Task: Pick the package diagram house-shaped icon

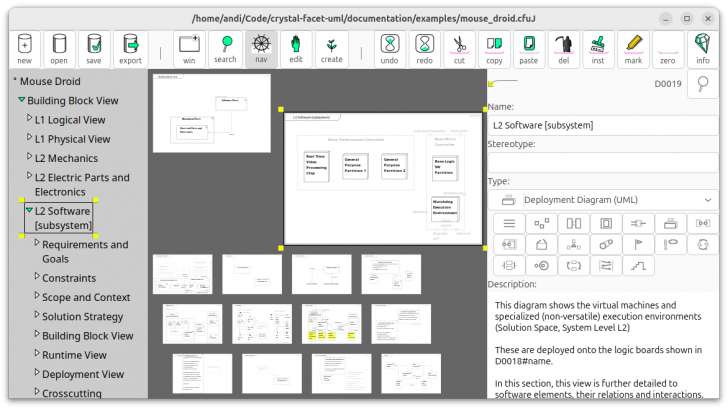Action: tap(541, 244)
